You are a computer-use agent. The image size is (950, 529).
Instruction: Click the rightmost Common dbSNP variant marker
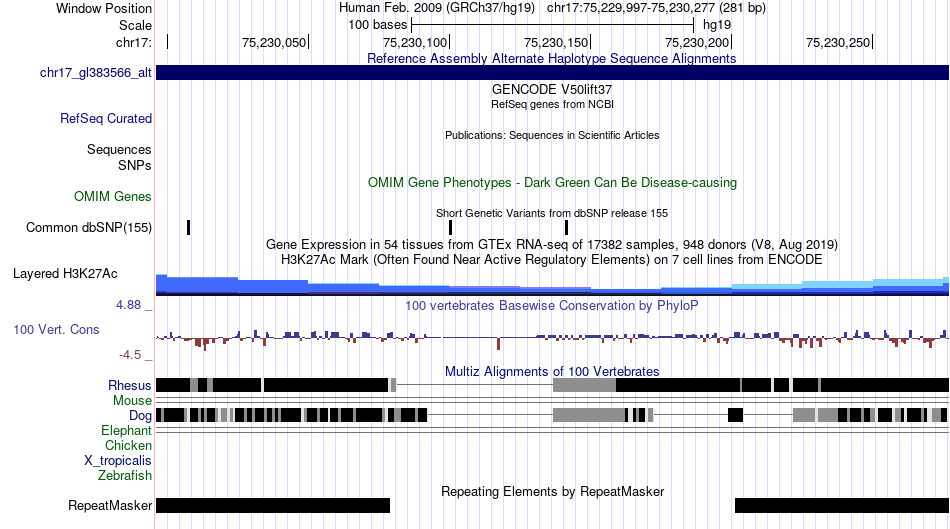pyautogui.click(x=566, y=227)
